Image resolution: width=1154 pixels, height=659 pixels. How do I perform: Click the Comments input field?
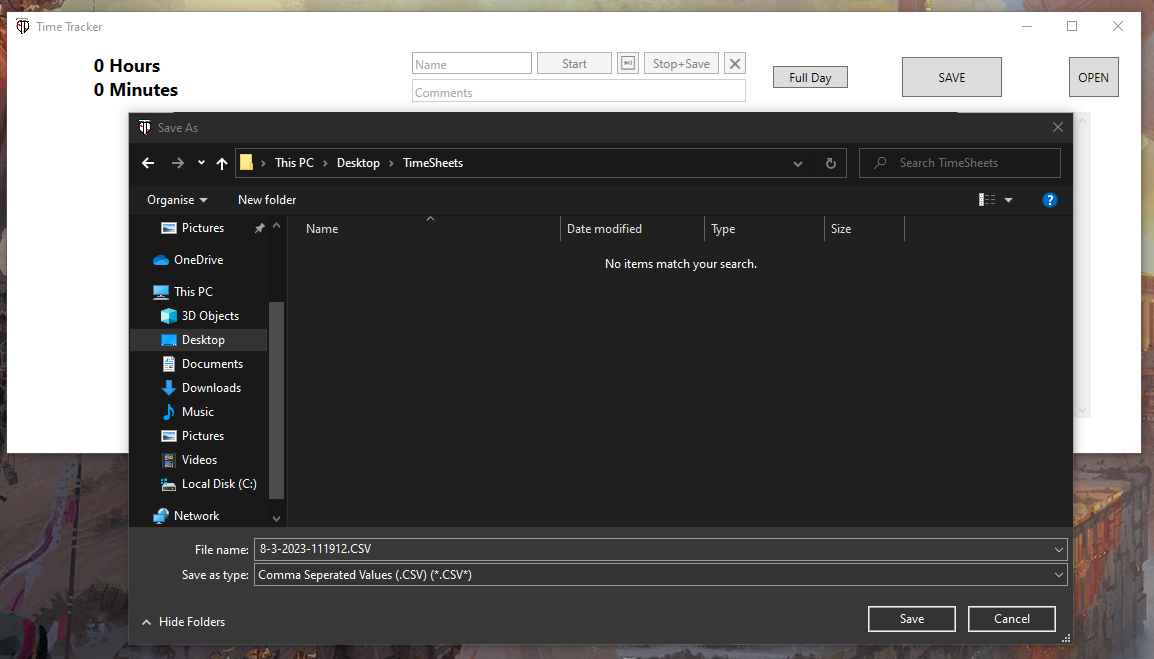[x=578, y=91]
